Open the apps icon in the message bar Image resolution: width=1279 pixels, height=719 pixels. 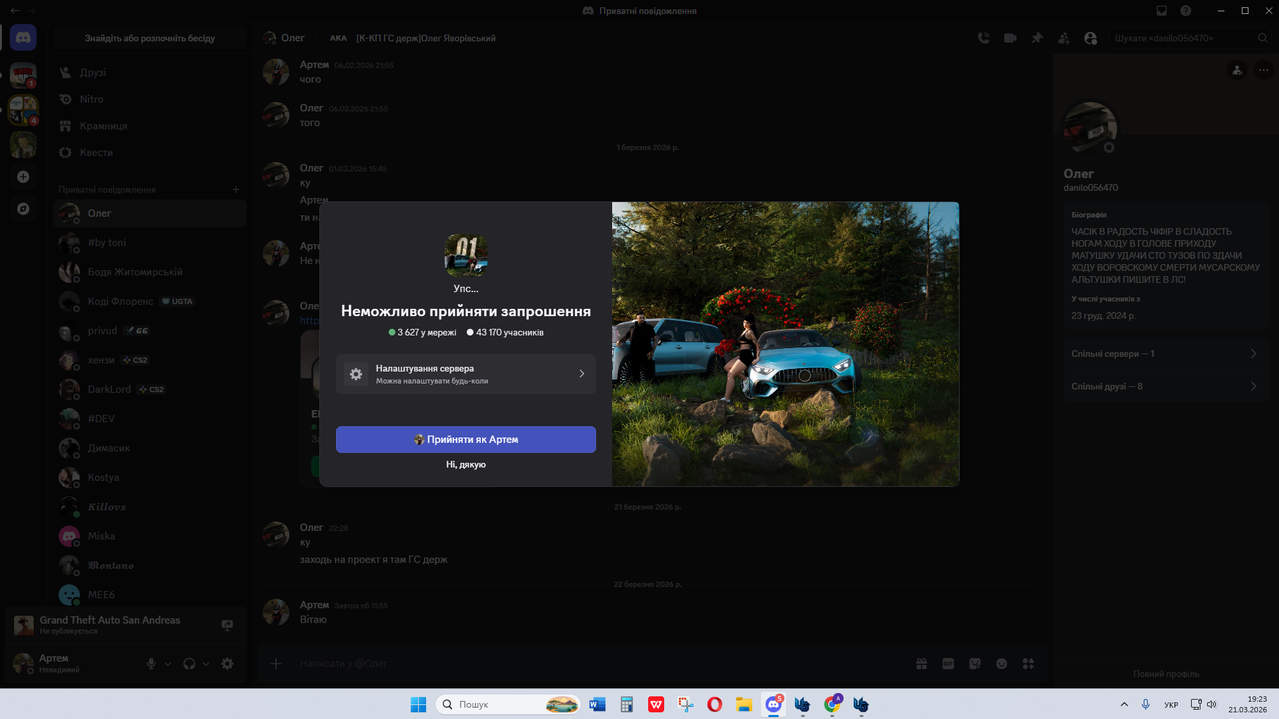[x=1028, y=663]
